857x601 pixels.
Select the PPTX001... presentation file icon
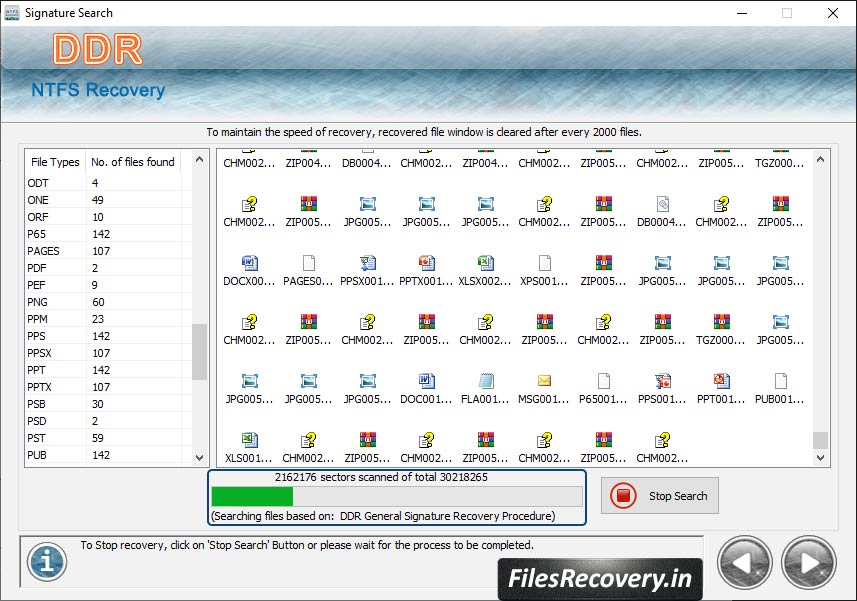pos(426,263)
